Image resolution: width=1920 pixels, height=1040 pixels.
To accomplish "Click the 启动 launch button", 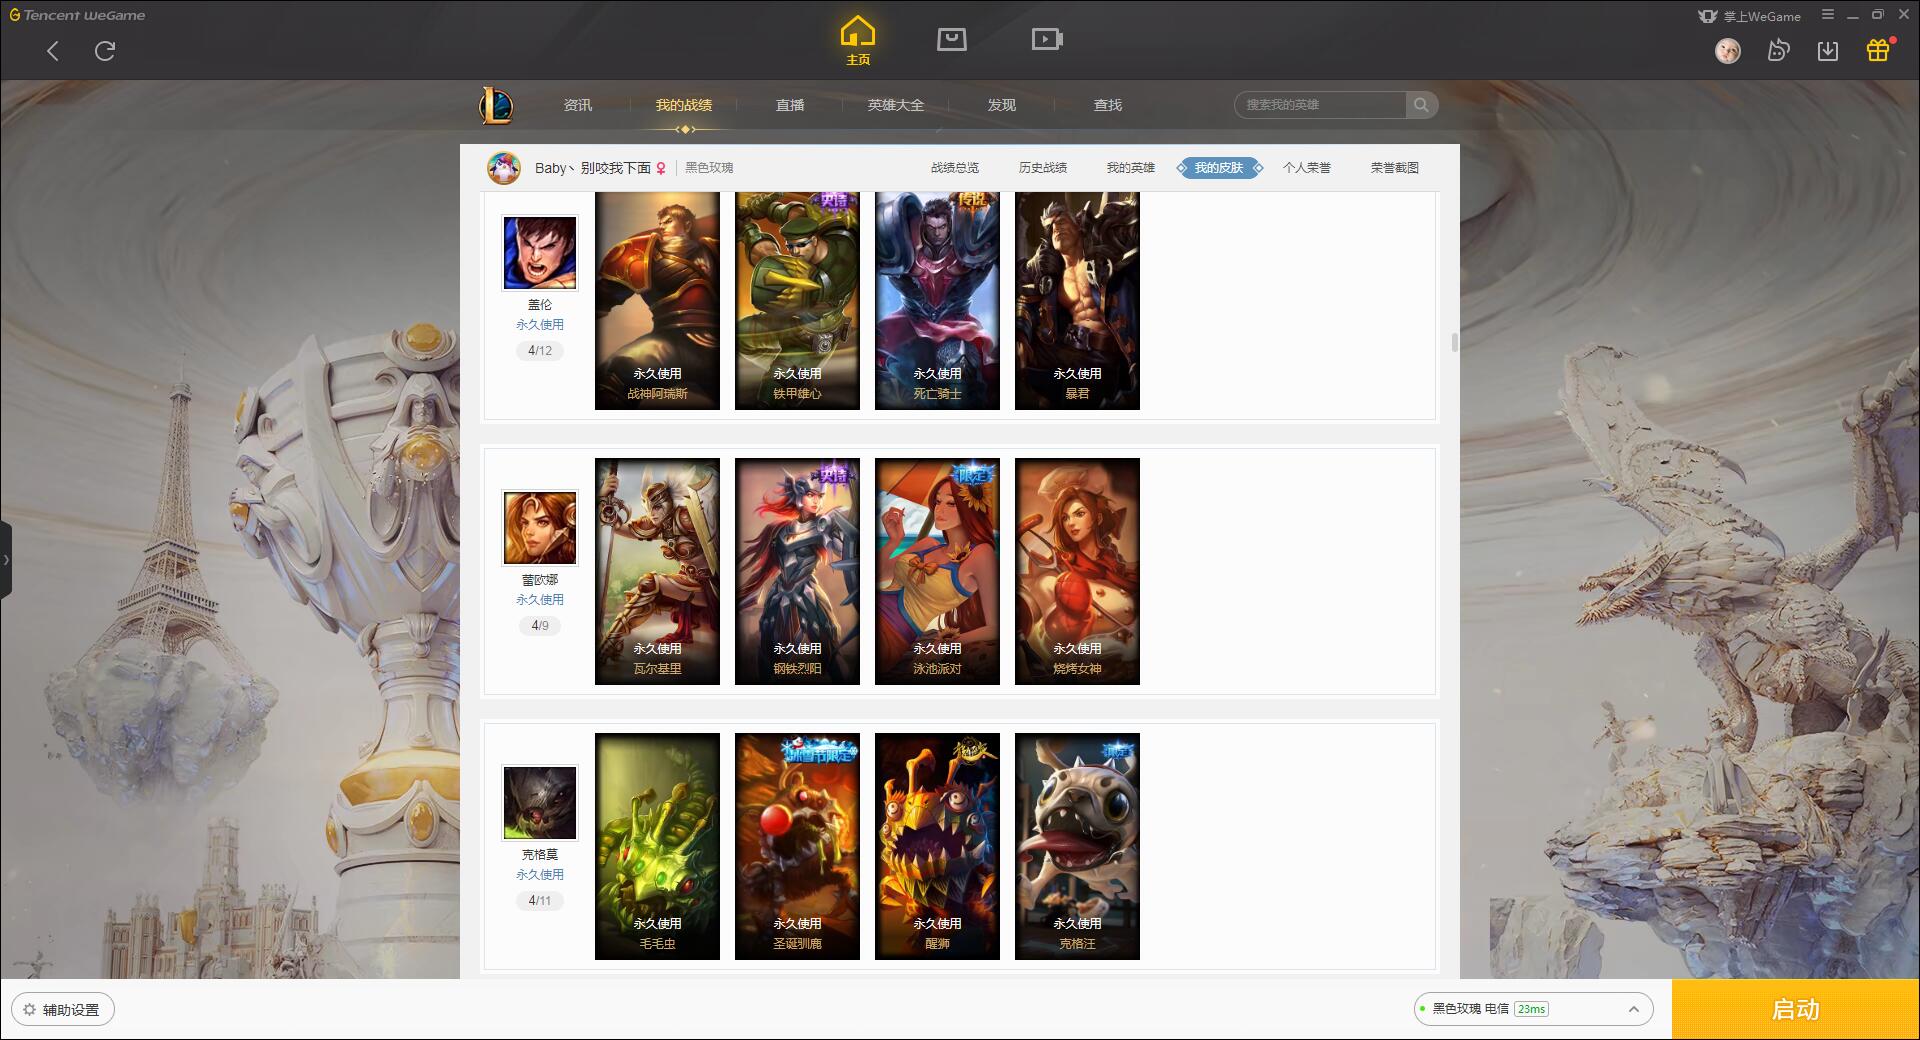I will [1796, 1010].
